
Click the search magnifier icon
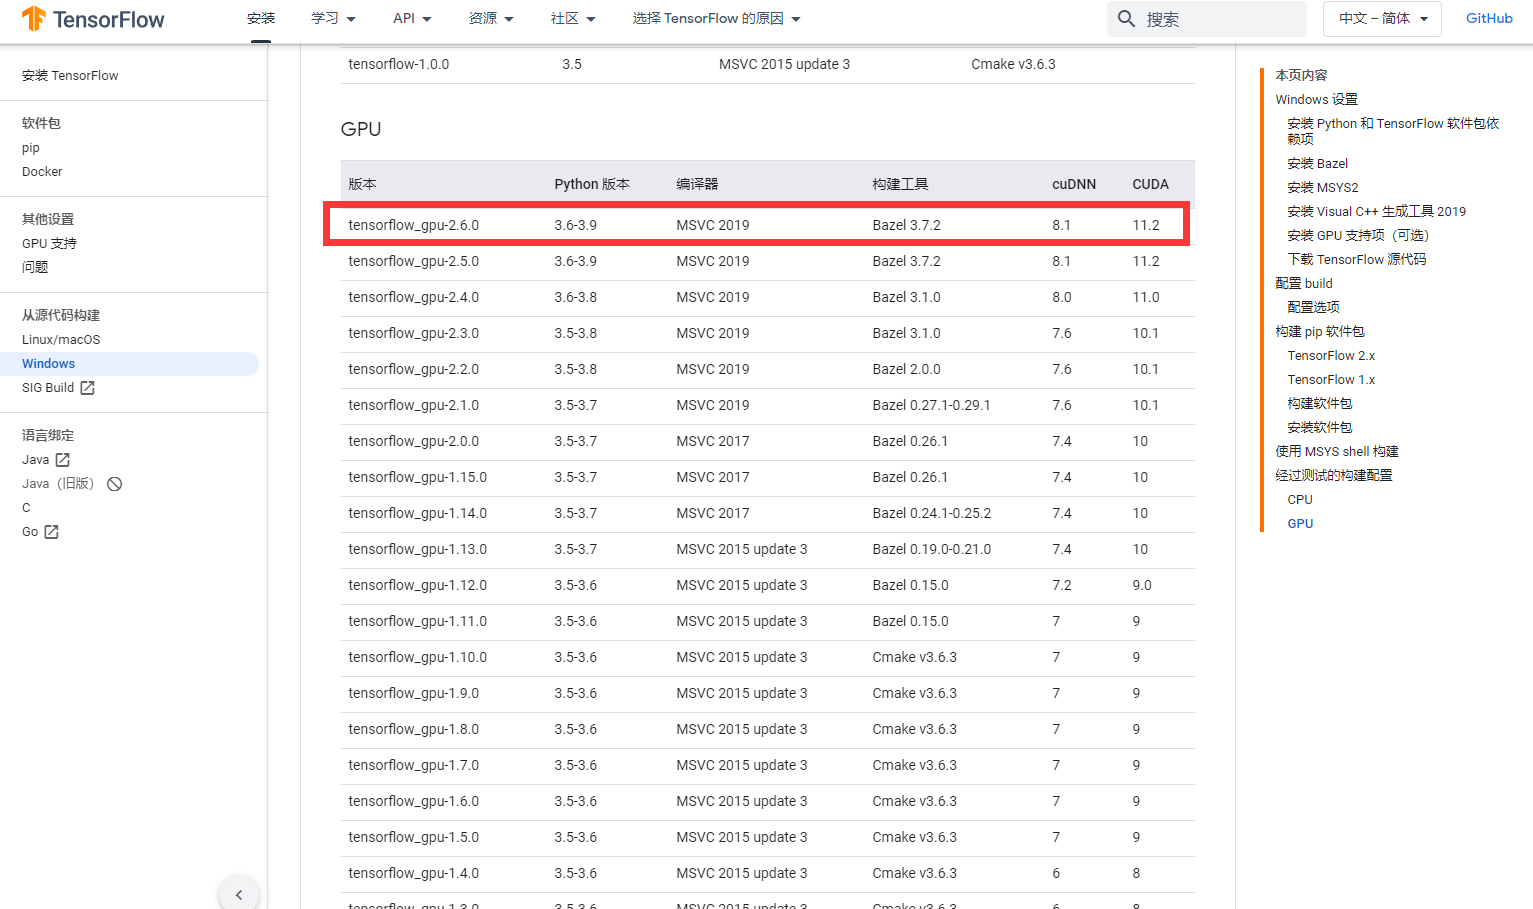click(1126, 18)
